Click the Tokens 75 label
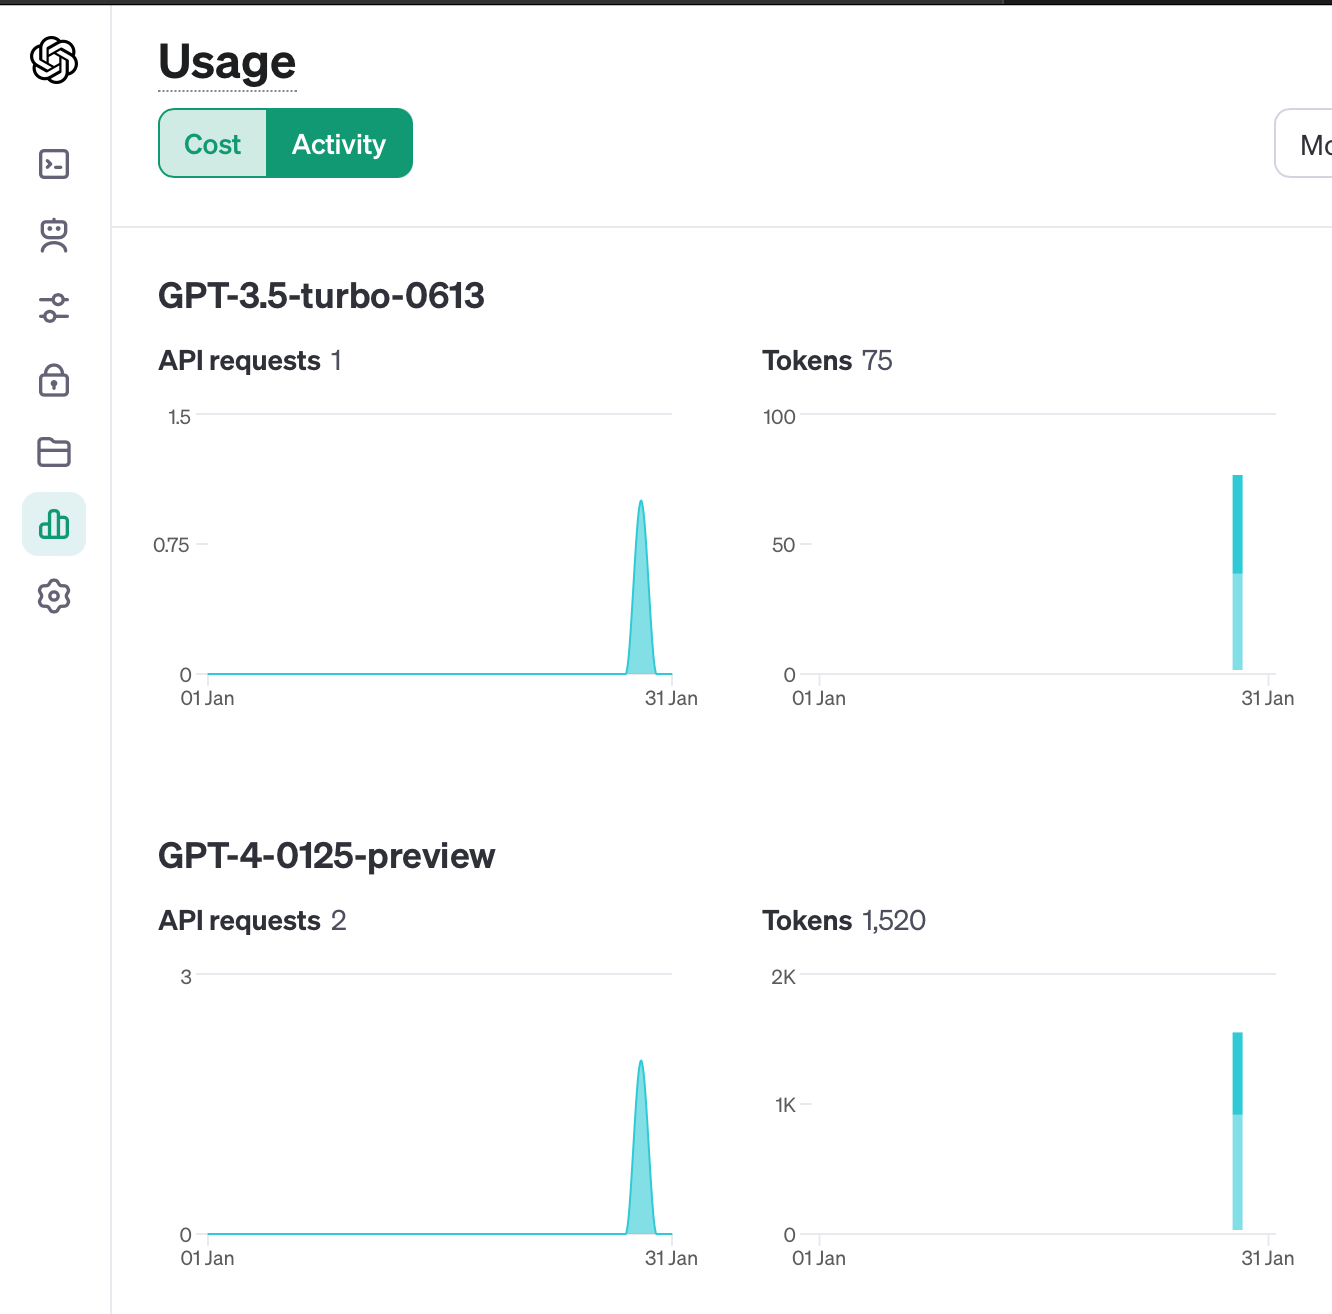 pos(827,360)
